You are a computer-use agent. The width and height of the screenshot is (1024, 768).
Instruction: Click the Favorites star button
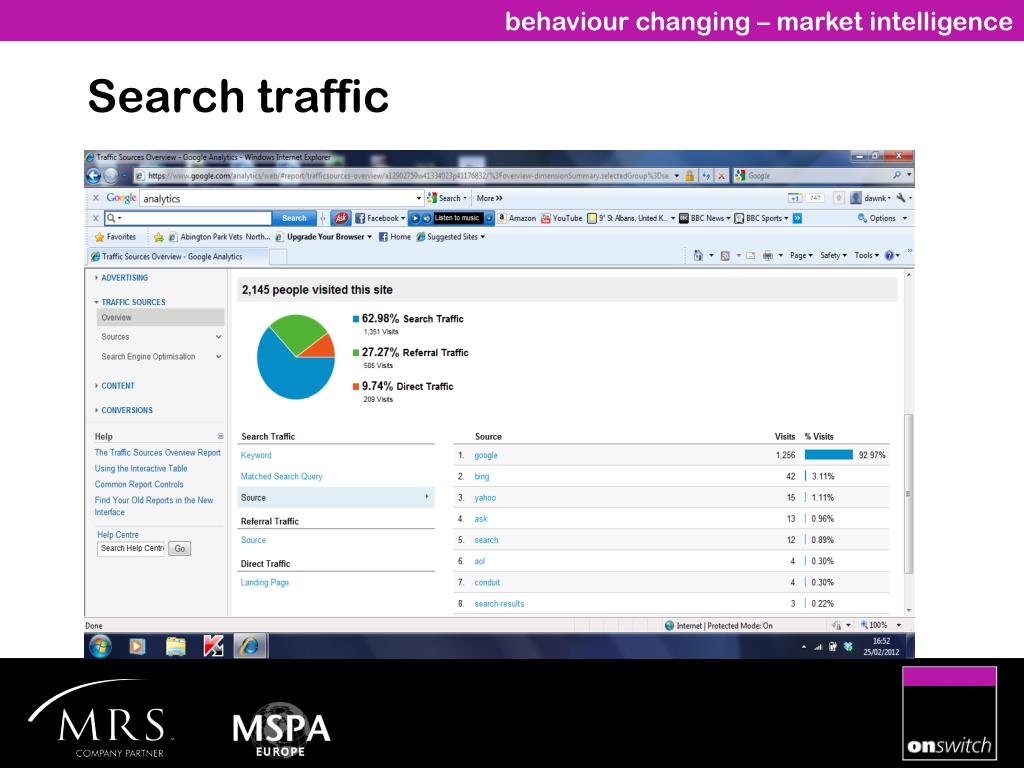pos(116,237)
